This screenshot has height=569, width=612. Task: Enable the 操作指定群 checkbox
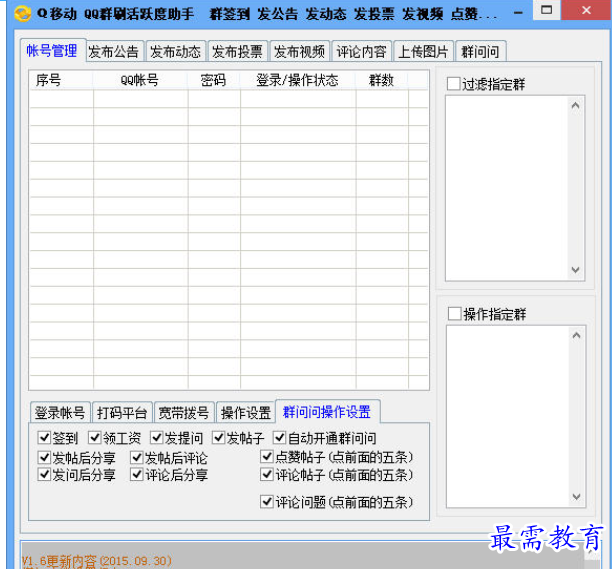(454, 313)
